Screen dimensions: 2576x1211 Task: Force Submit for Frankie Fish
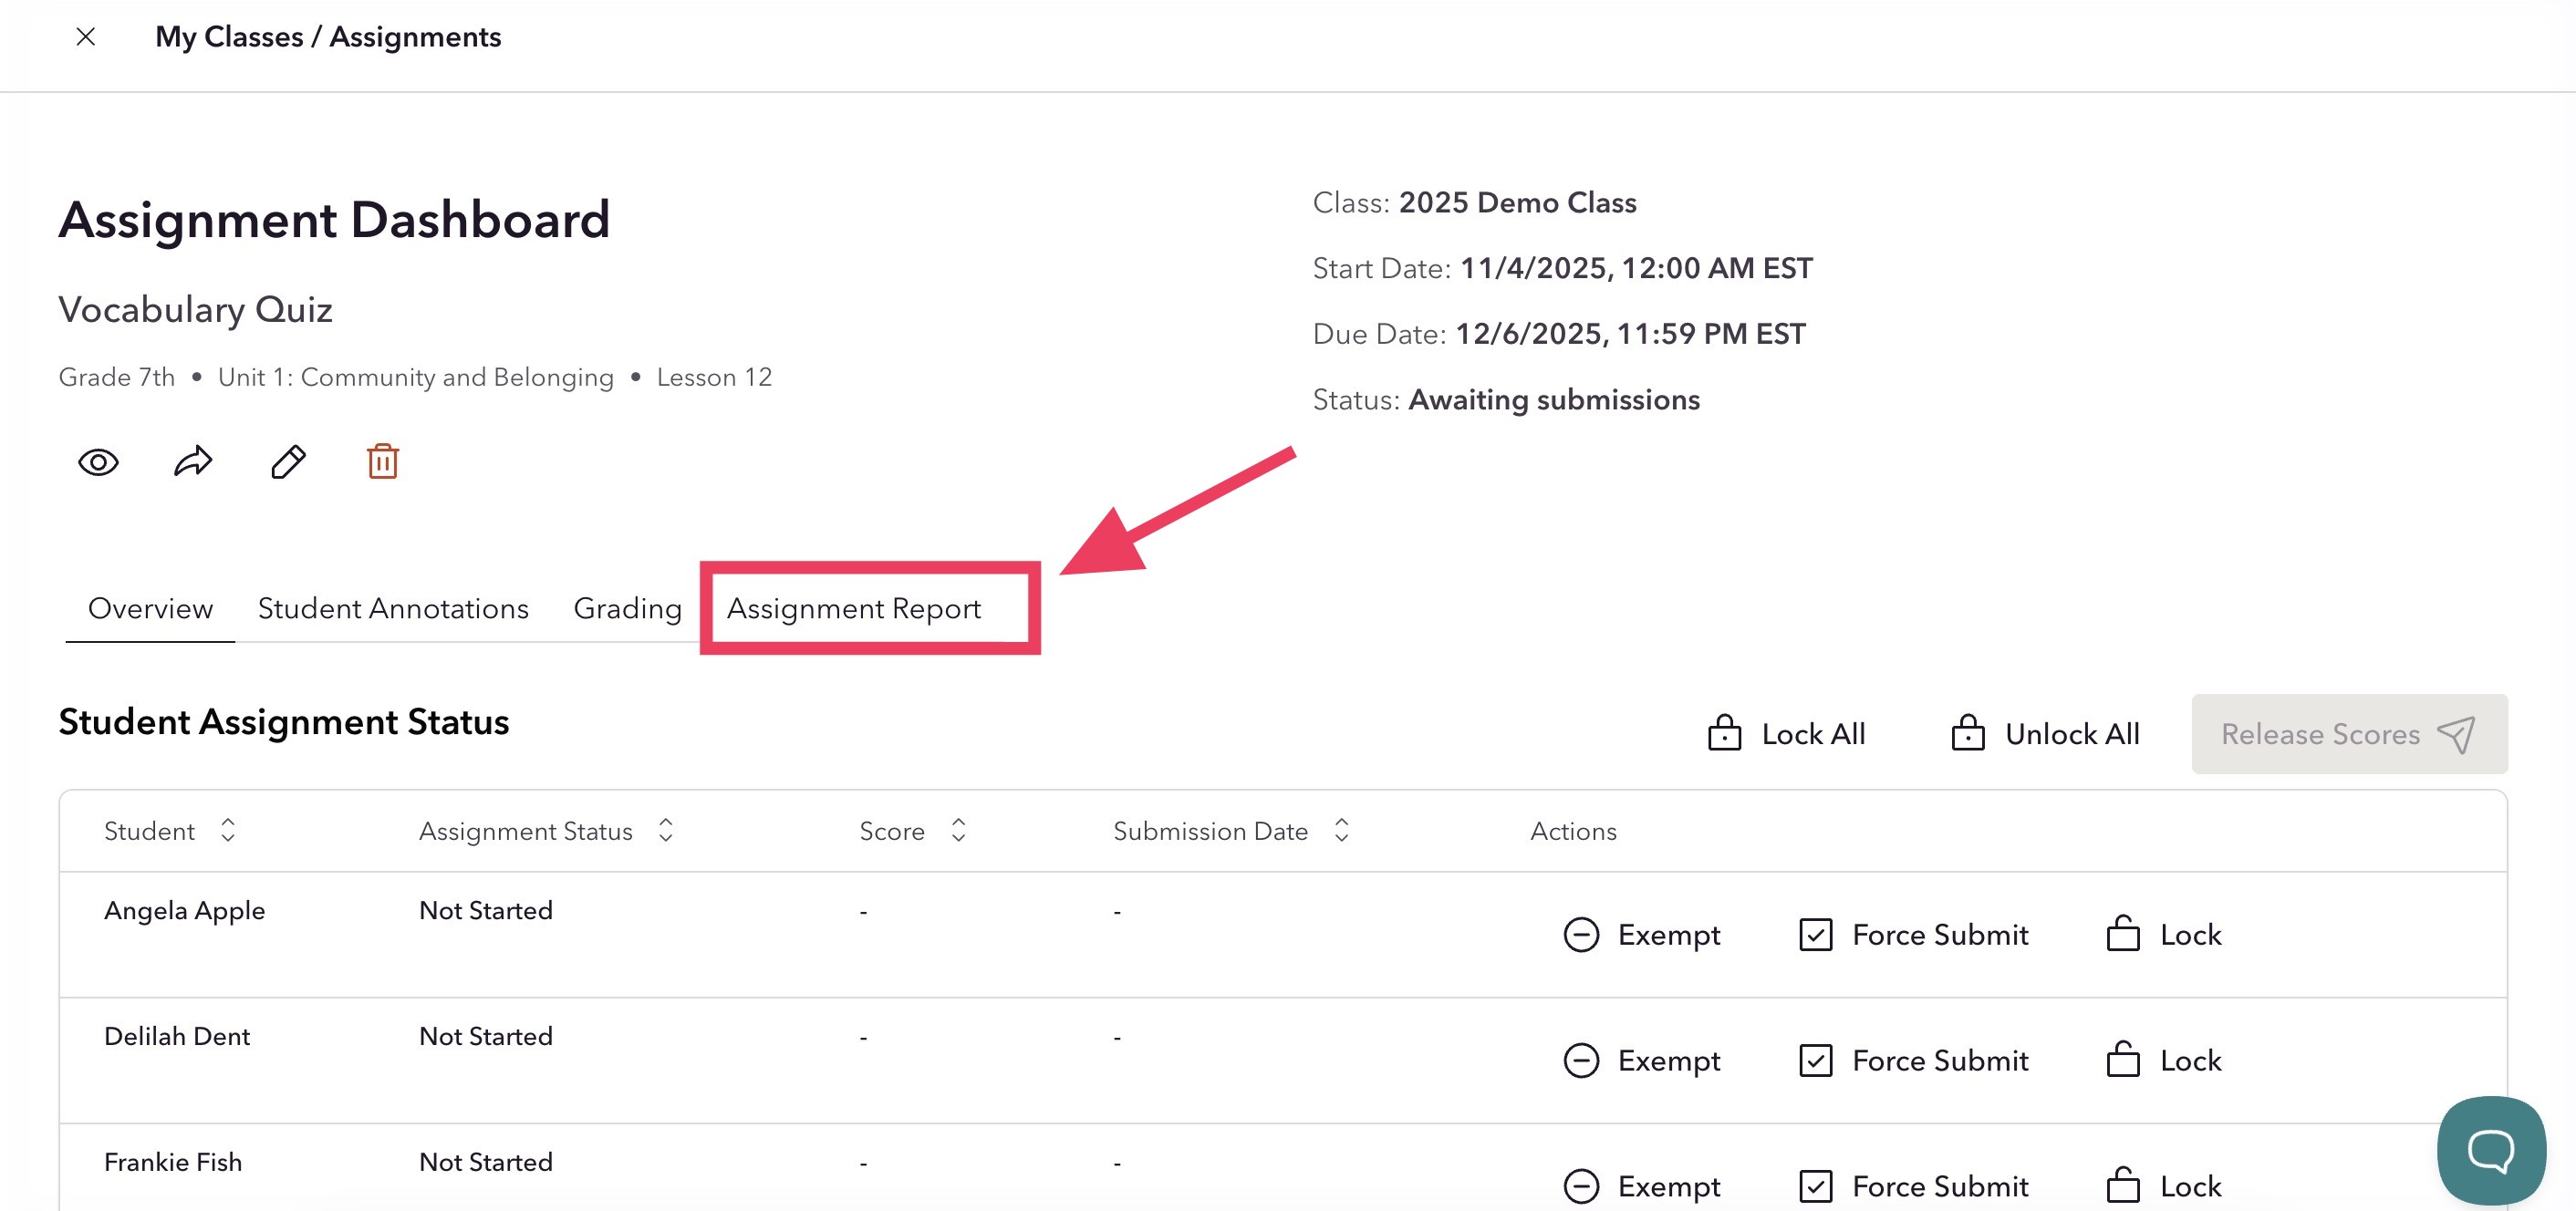pyautogui.click(x=1914, y=1187)
